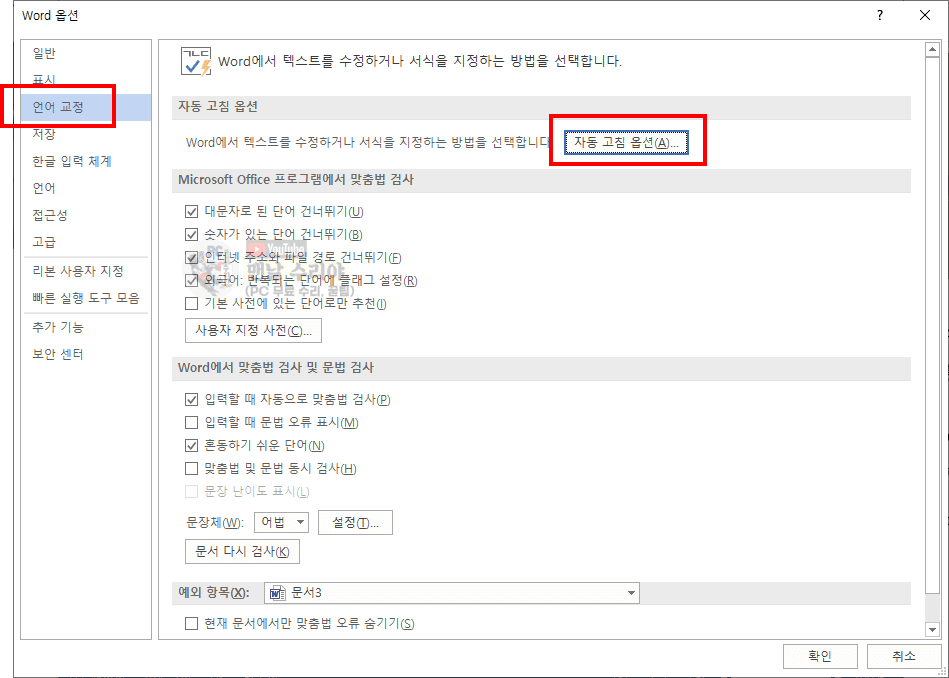Switch to the 고급 category
Screen dimensions: 949x678
pyautogui.click(x=44, y=242)
